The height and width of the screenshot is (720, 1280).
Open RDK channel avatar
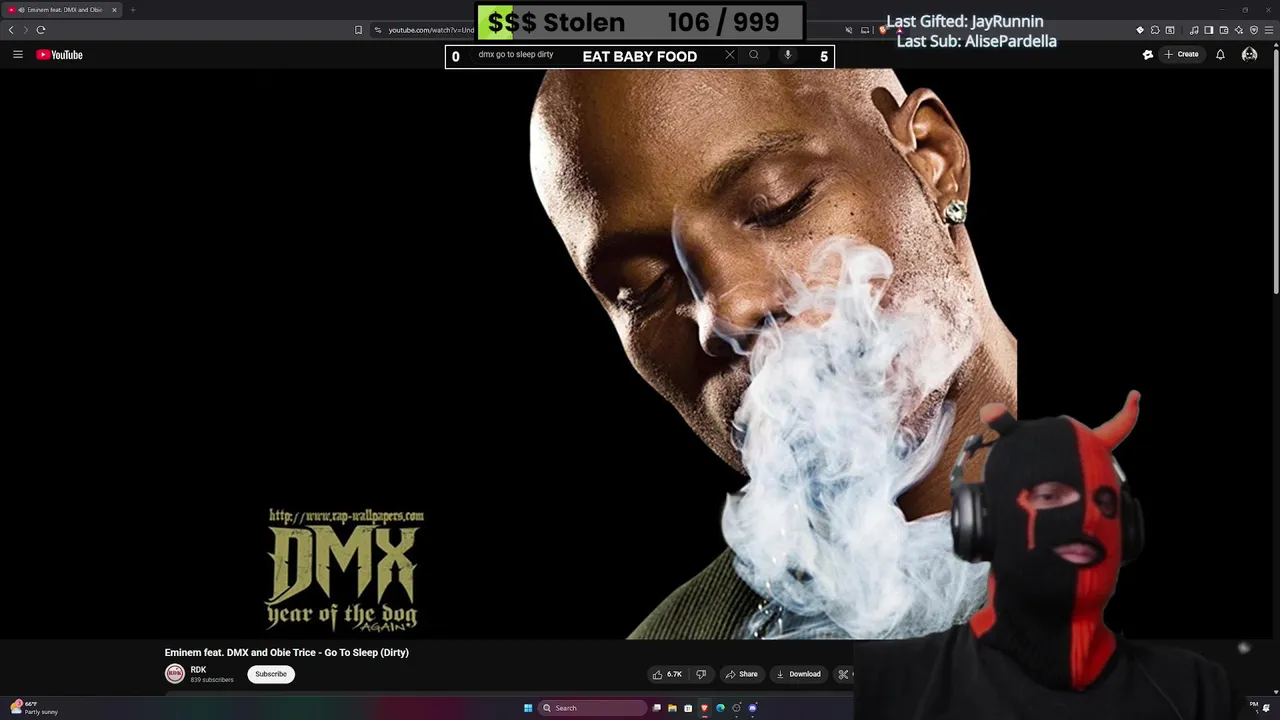(175, 674)
